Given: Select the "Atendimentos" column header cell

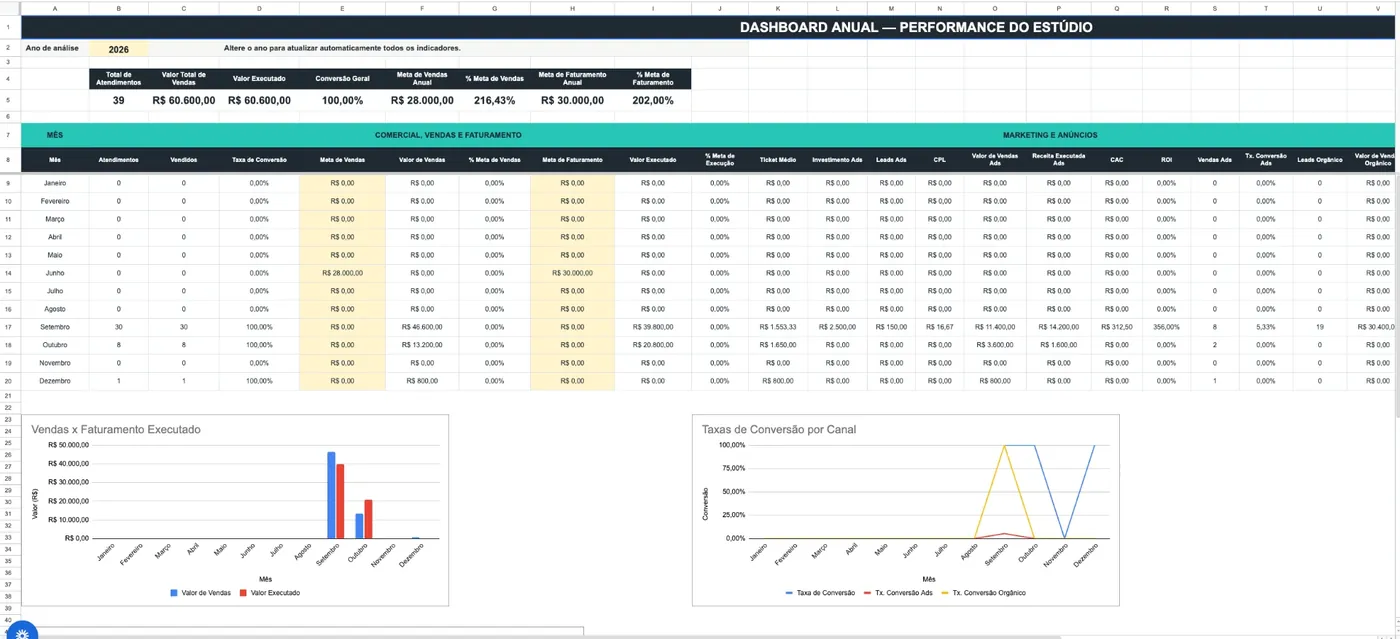Looking at the screenshot, I should 119,159.
